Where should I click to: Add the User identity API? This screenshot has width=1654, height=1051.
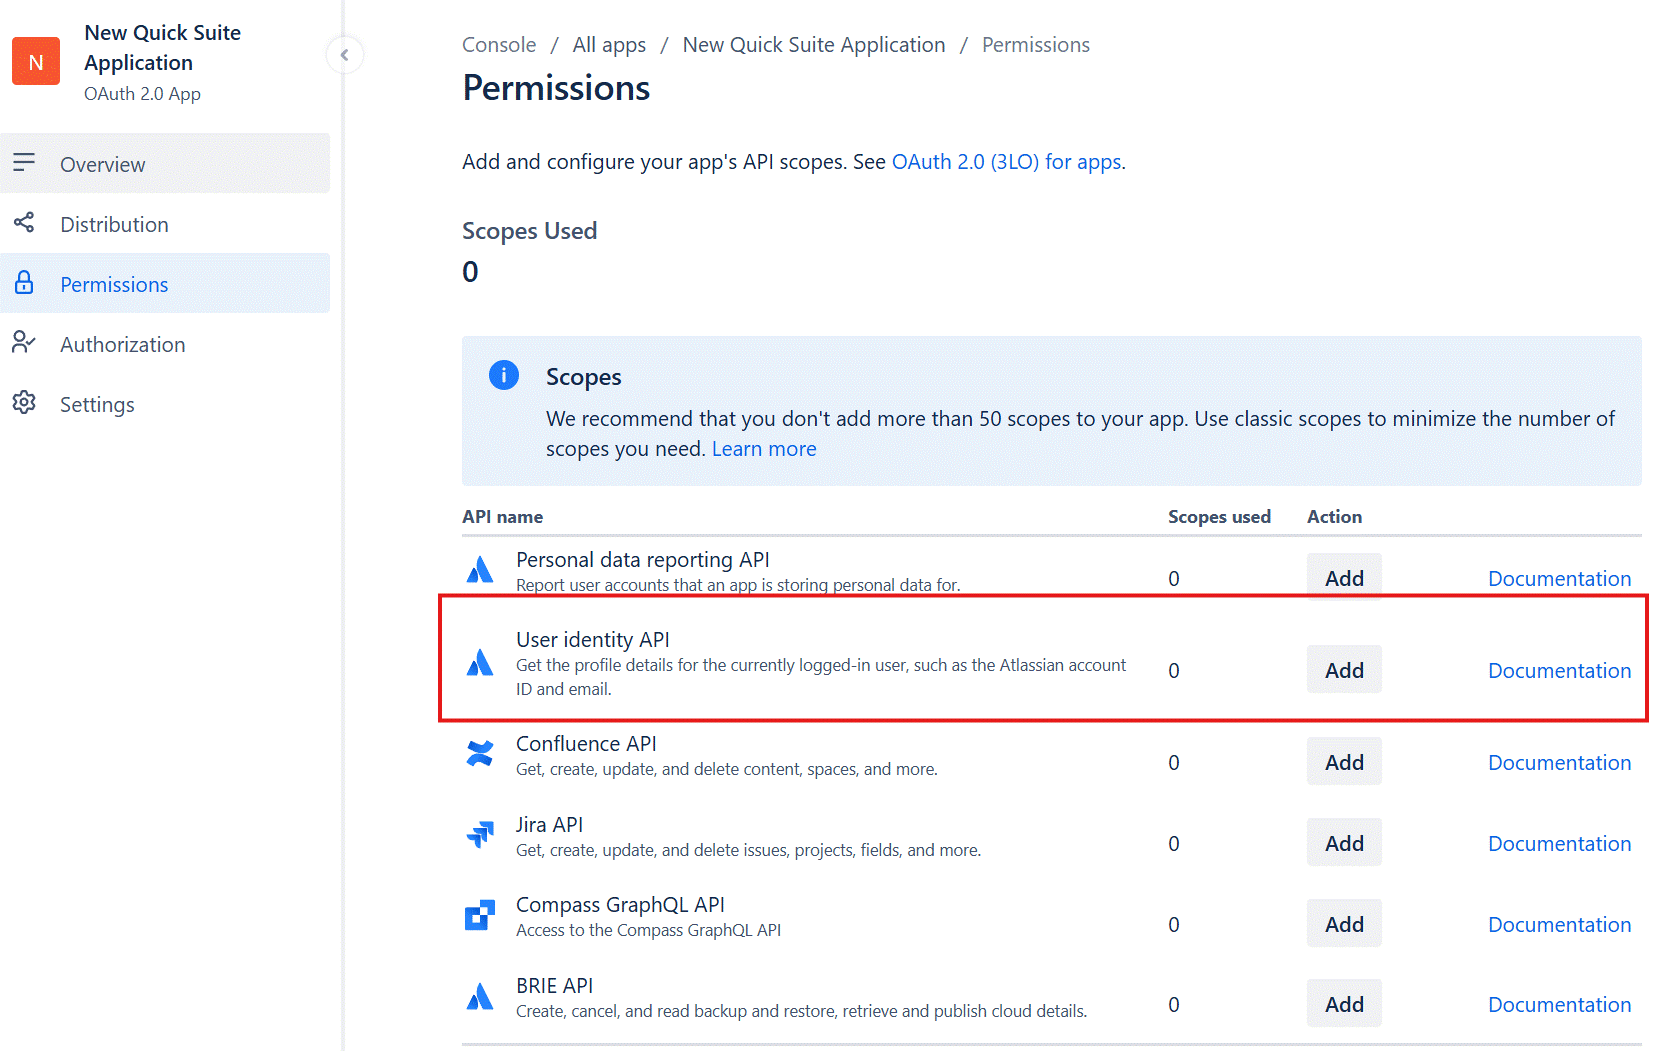point(1344,670)
